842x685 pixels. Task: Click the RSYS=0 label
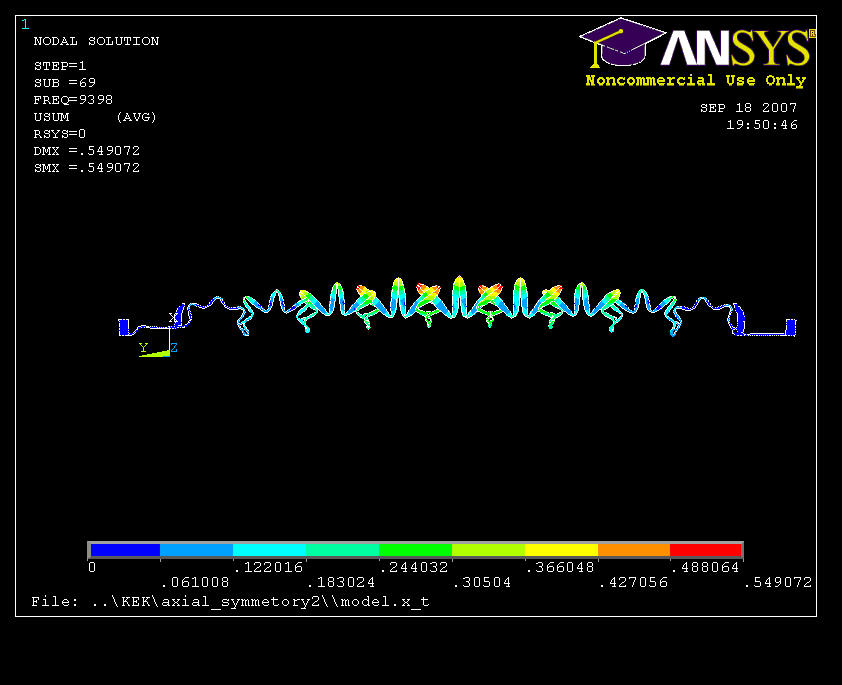[x=60, y=134]
